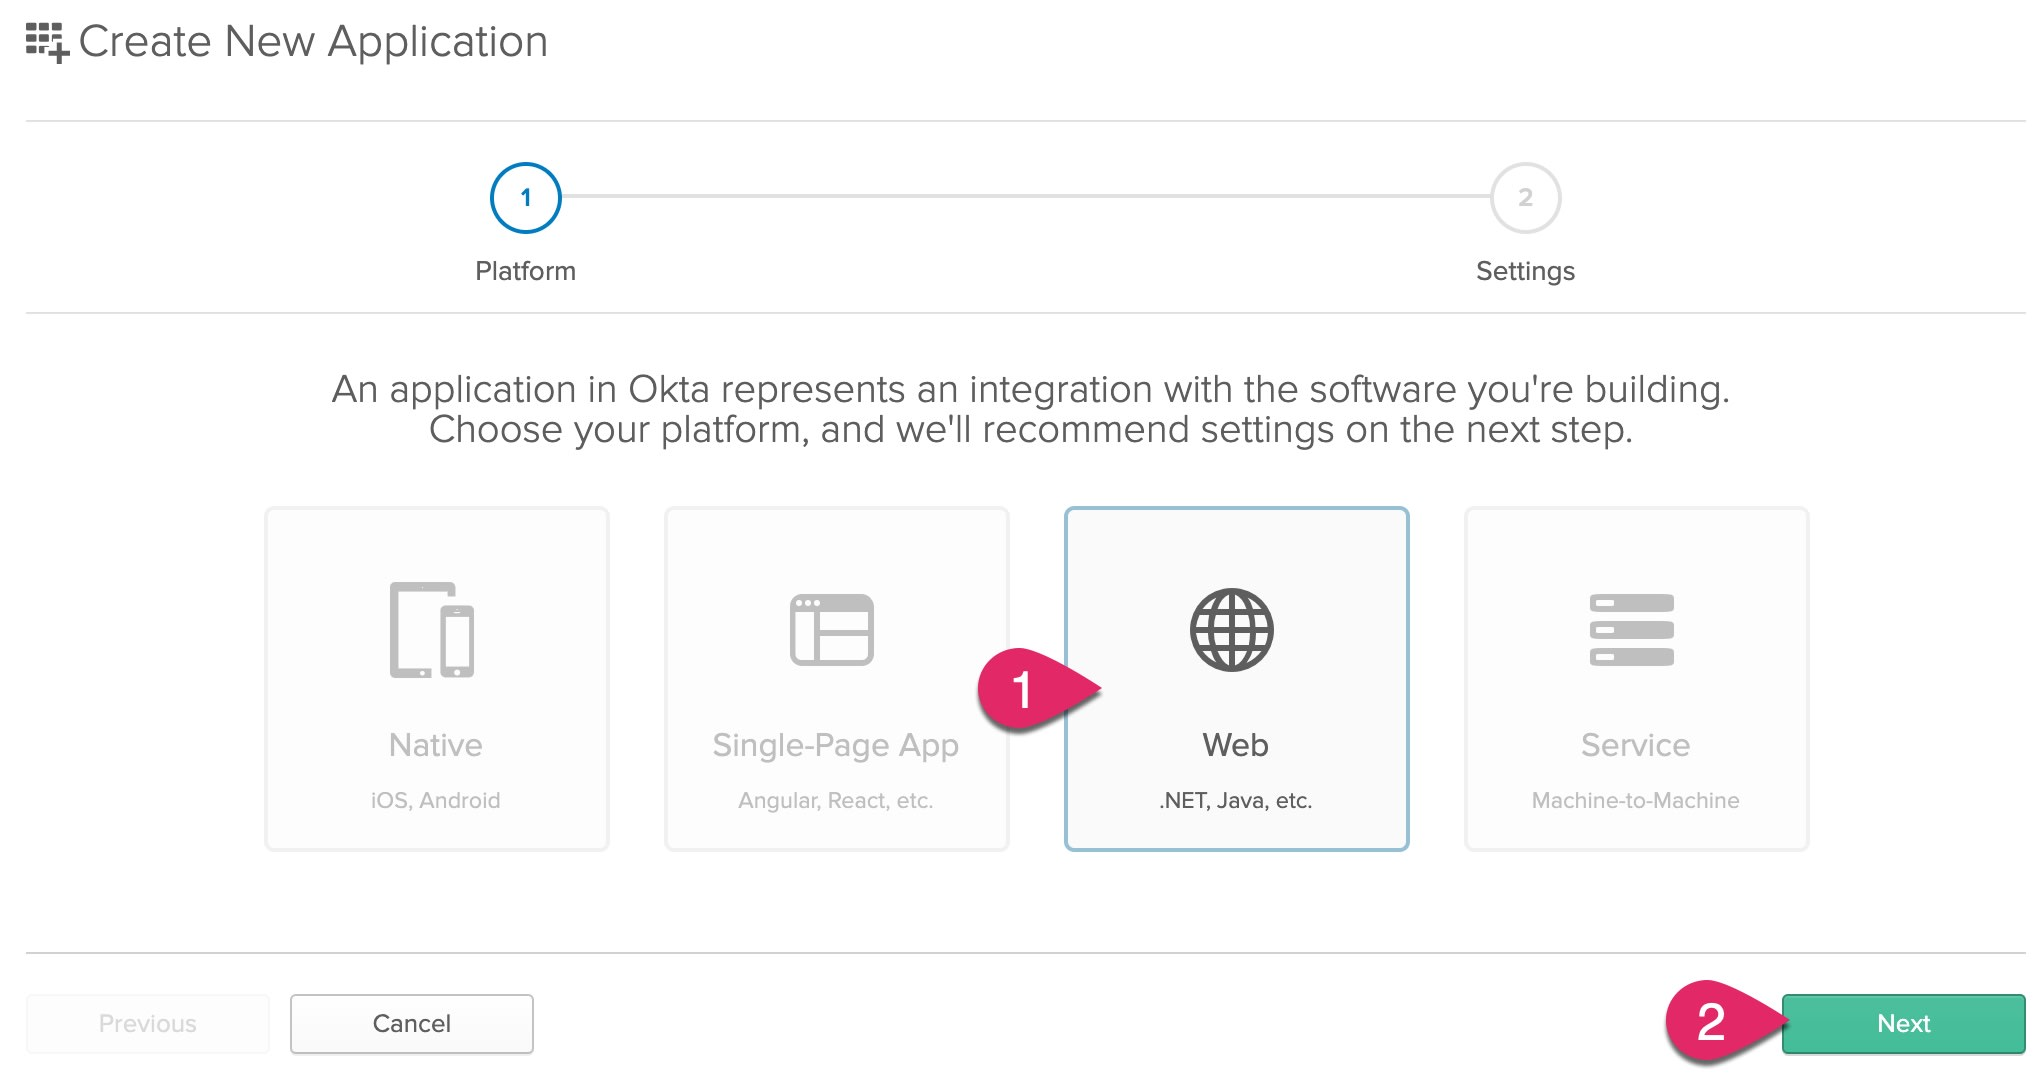Click the '.NET, Java, etc.' subtitle
This screenshot has width=2038, height=1074.
pos(1236,800)
